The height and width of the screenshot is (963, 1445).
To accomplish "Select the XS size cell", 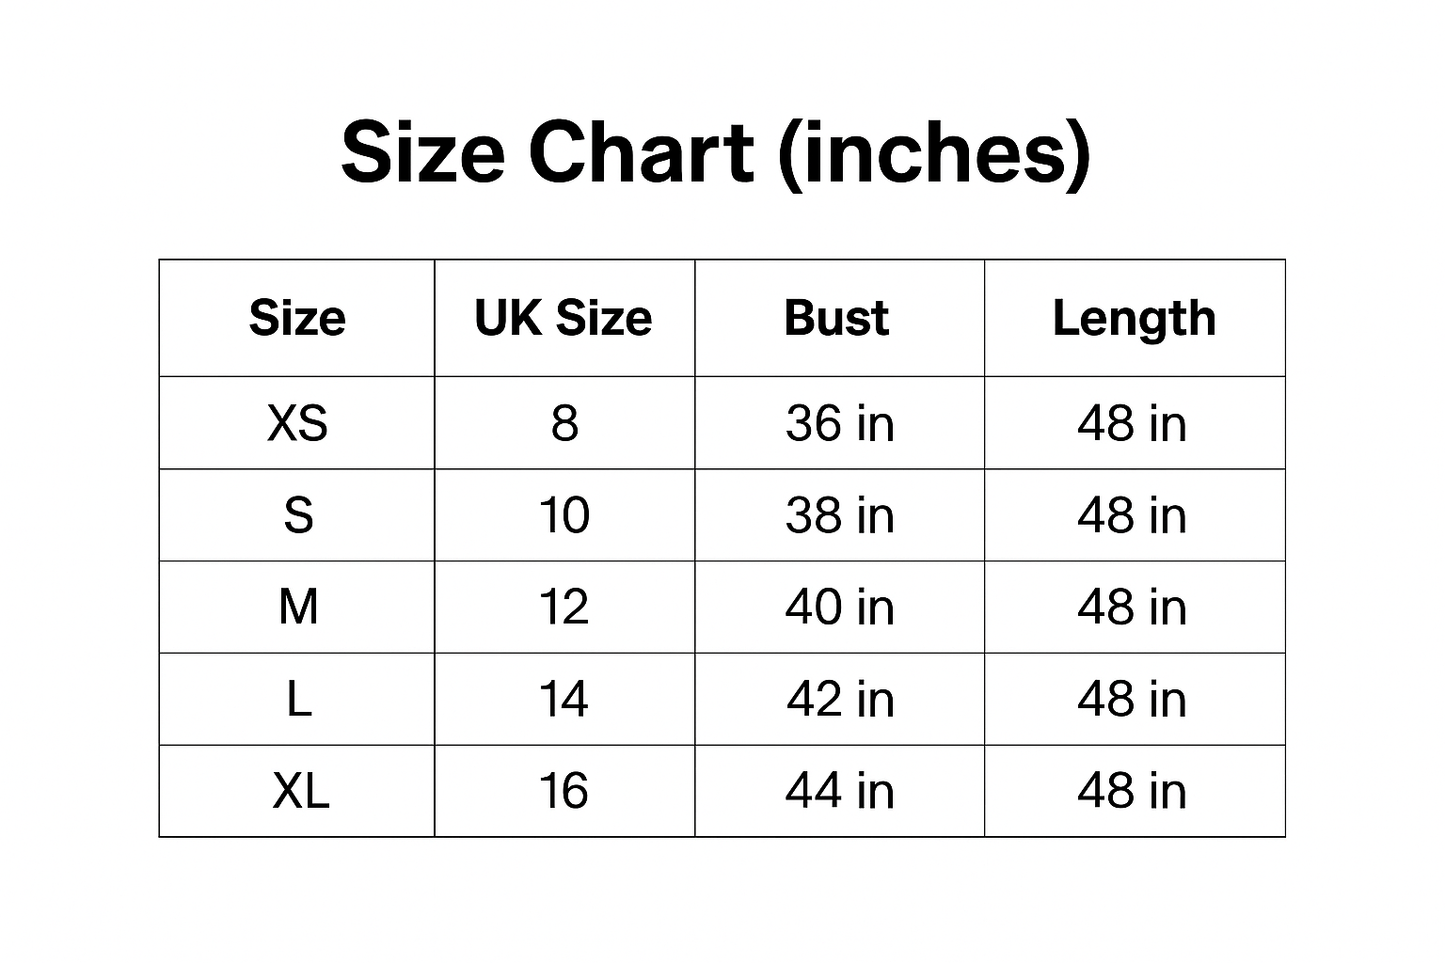I will [x=297, y=423].
